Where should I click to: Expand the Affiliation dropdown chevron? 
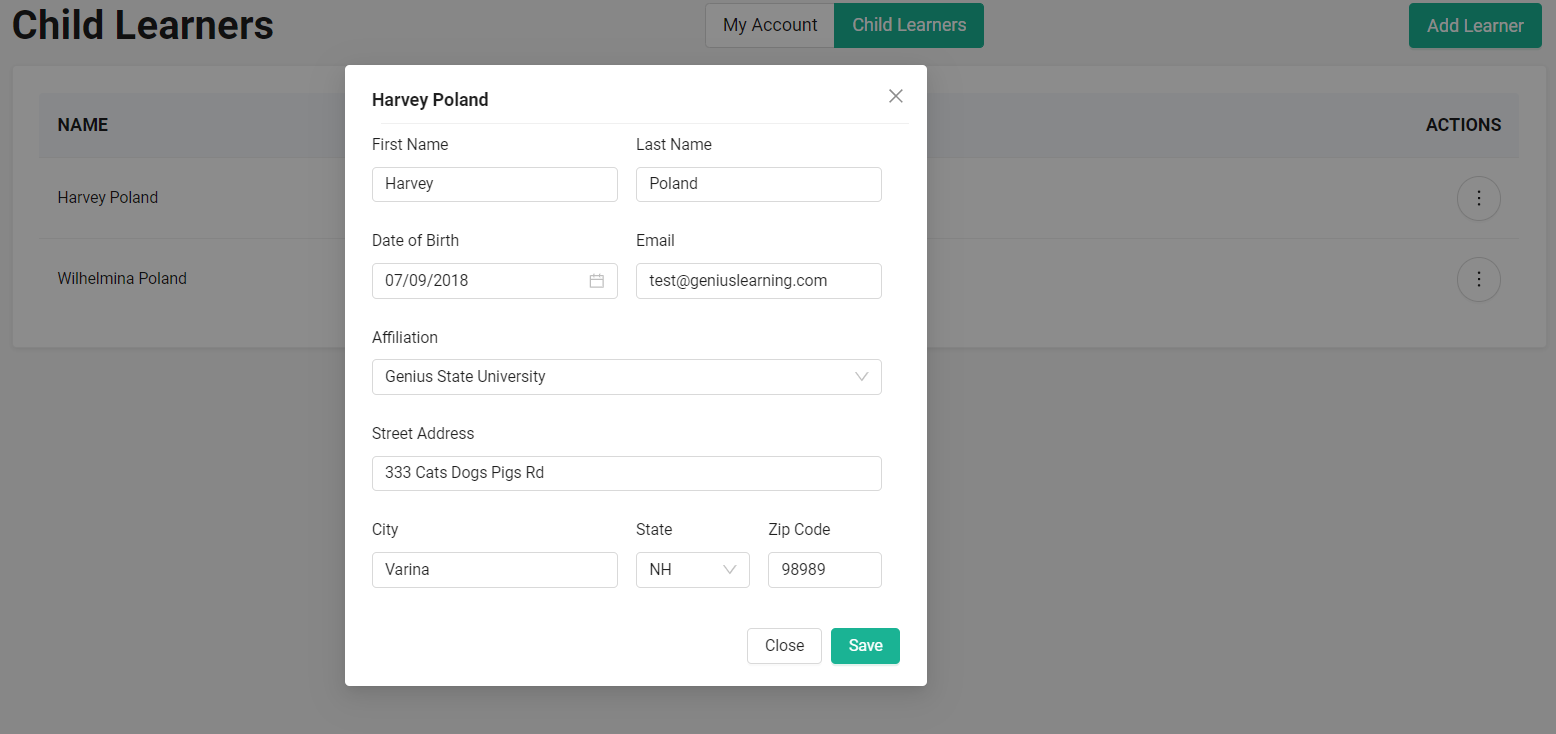coord(861,377)
